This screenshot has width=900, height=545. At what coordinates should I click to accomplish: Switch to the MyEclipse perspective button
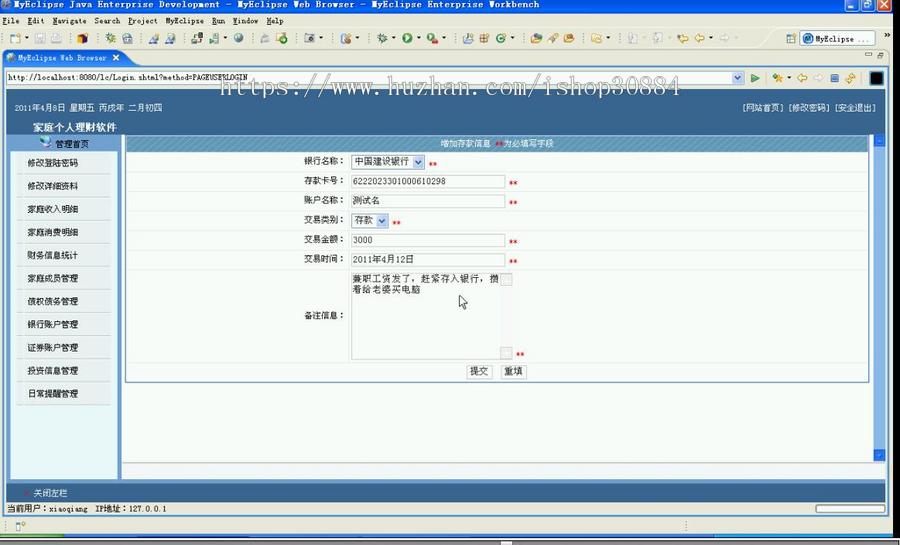(x=837, y=39)
